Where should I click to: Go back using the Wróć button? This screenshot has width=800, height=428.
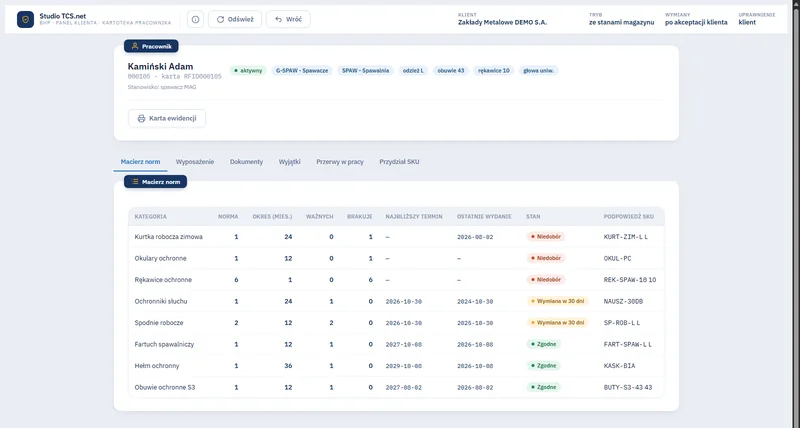pyautogui.click(x=288, y=19)
